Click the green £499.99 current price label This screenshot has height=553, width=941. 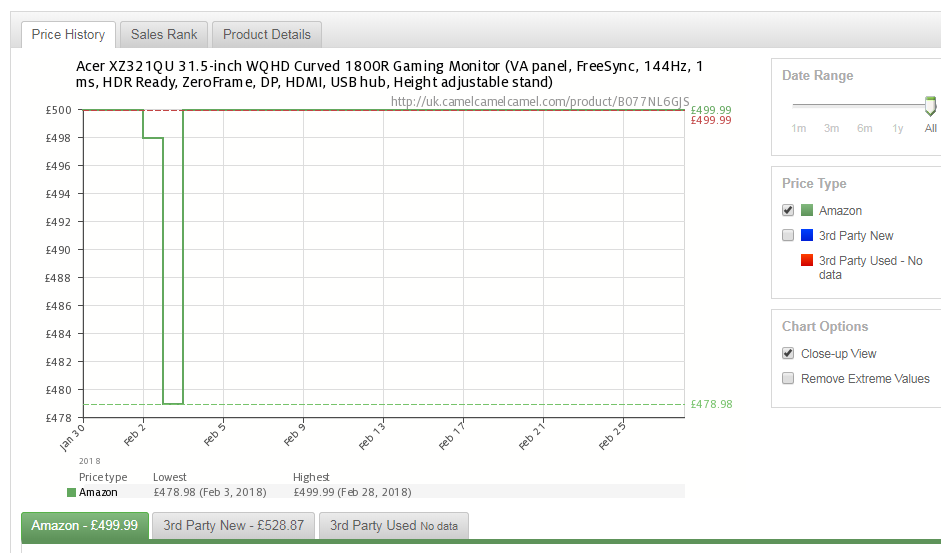711,110
